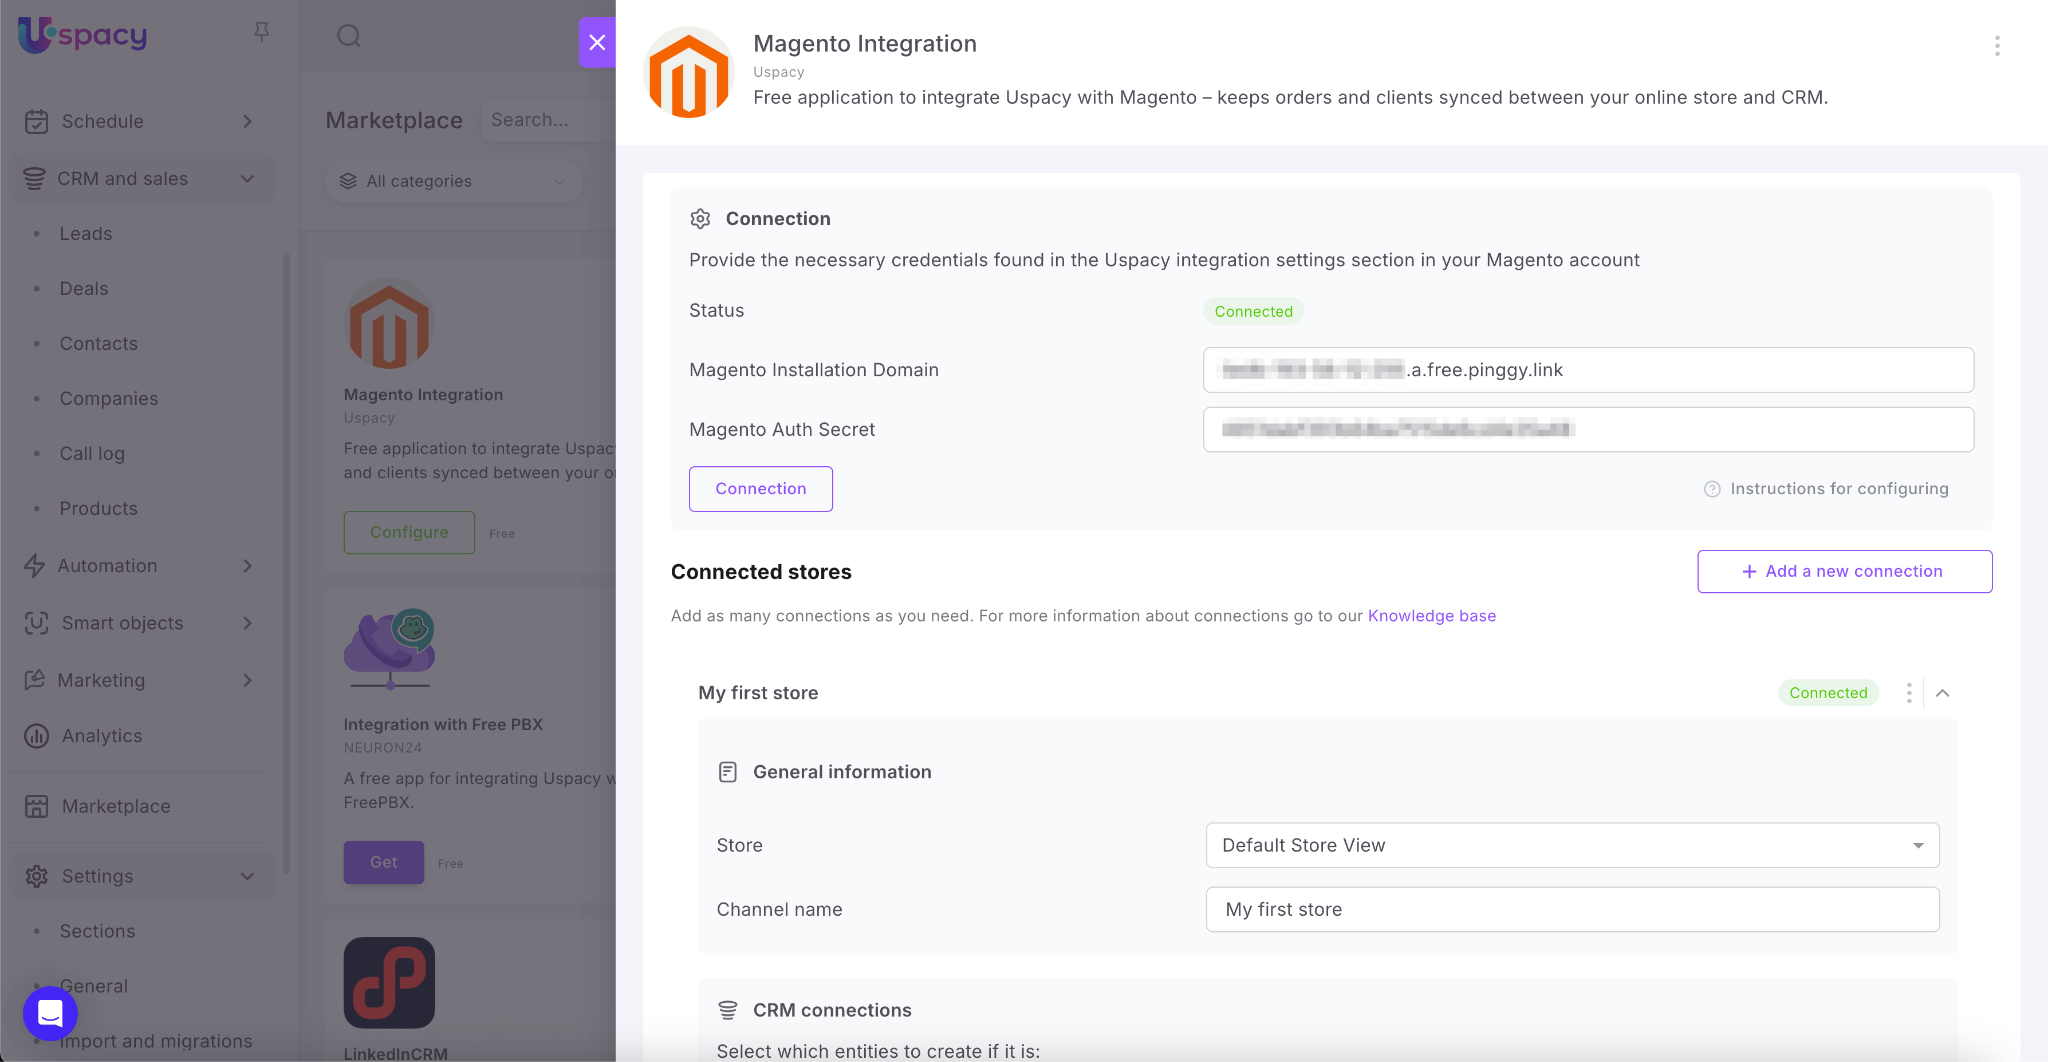
Task: Open the chat support bubble
Action: (x=50, y=1013)
